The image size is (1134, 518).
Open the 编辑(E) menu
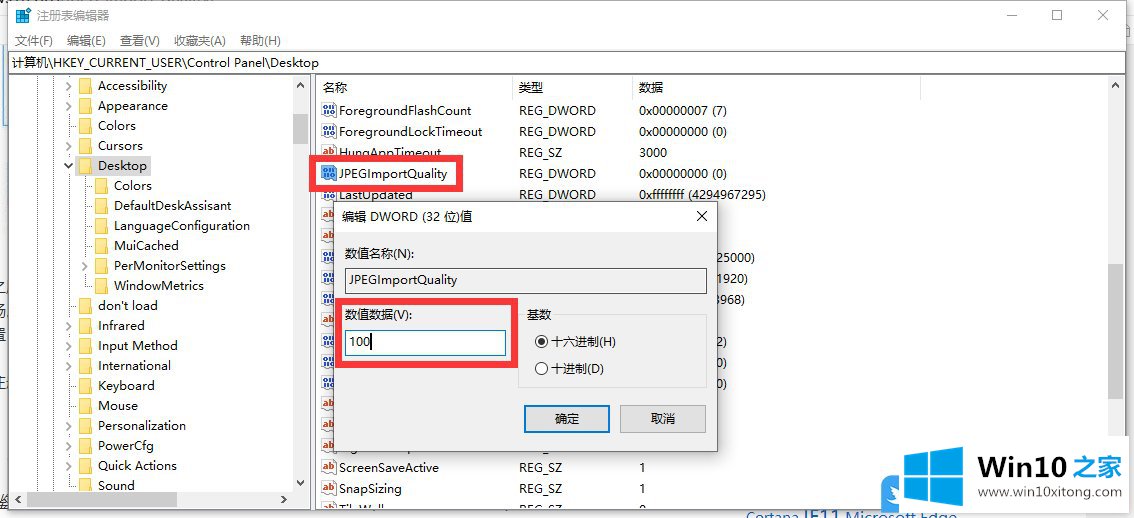(x=86, y=41)
